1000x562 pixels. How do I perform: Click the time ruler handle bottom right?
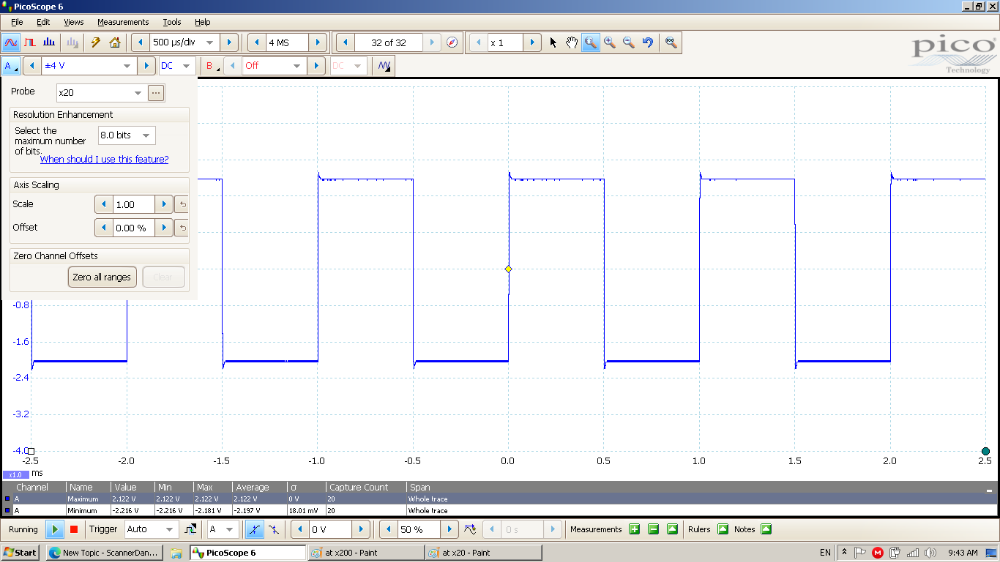coord(985,451)
